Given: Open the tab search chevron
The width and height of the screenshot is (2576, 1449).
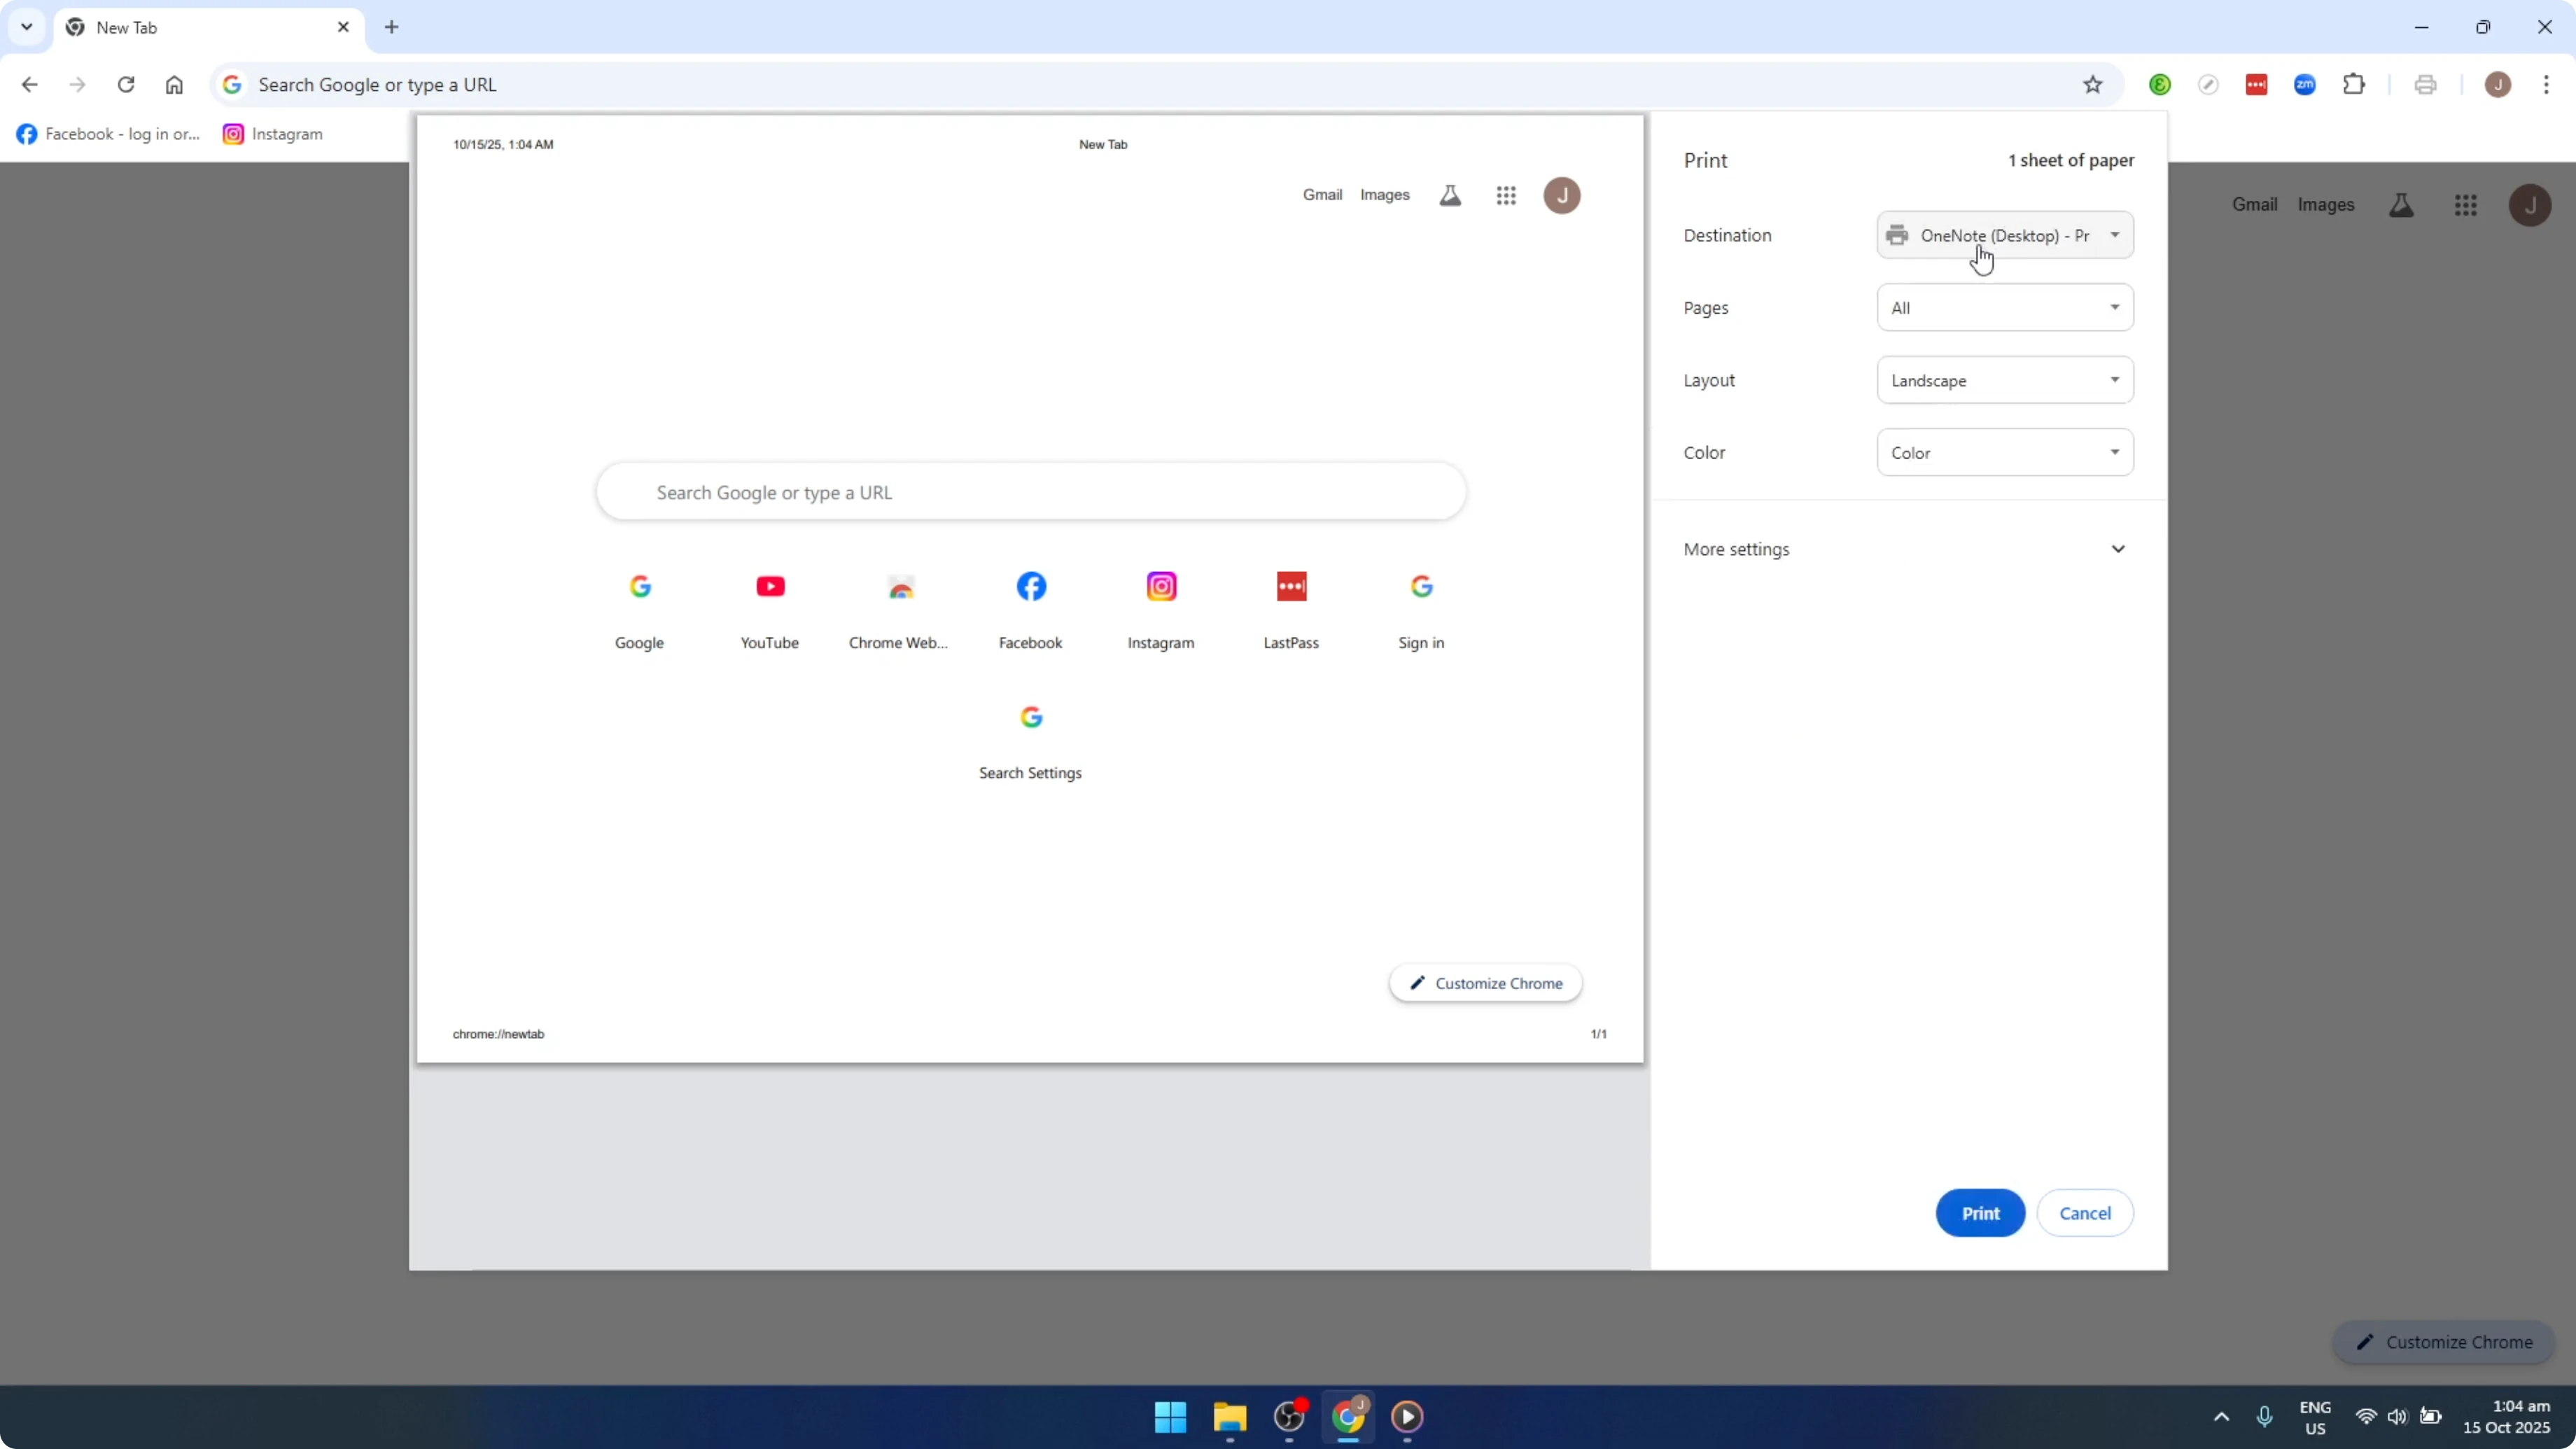Looking at the screenshot, I should (27, 27).
